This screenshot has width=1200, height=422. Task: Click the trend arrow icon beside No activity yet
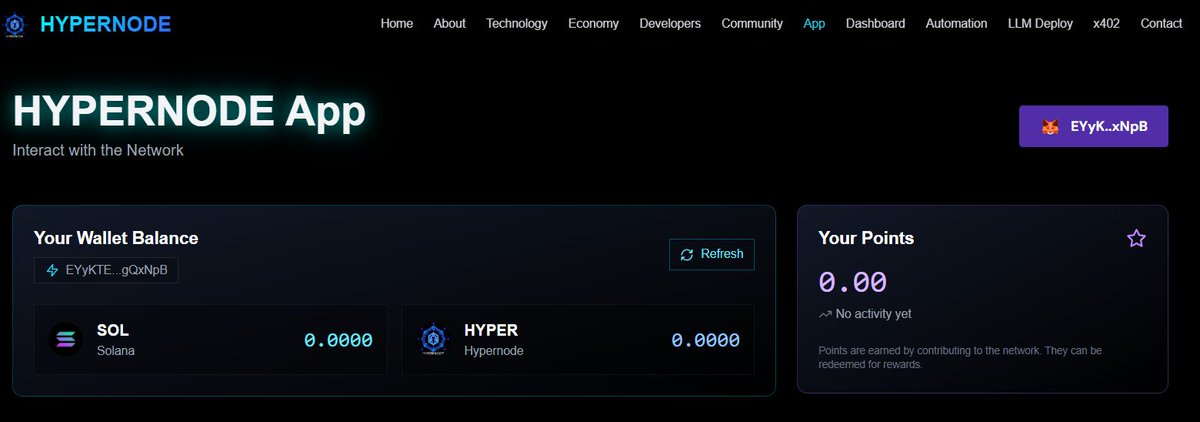[x=825, y=314]
